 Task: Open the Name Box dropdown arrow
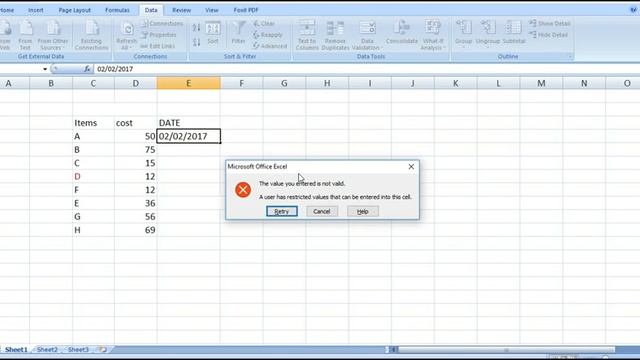(45, 69)
